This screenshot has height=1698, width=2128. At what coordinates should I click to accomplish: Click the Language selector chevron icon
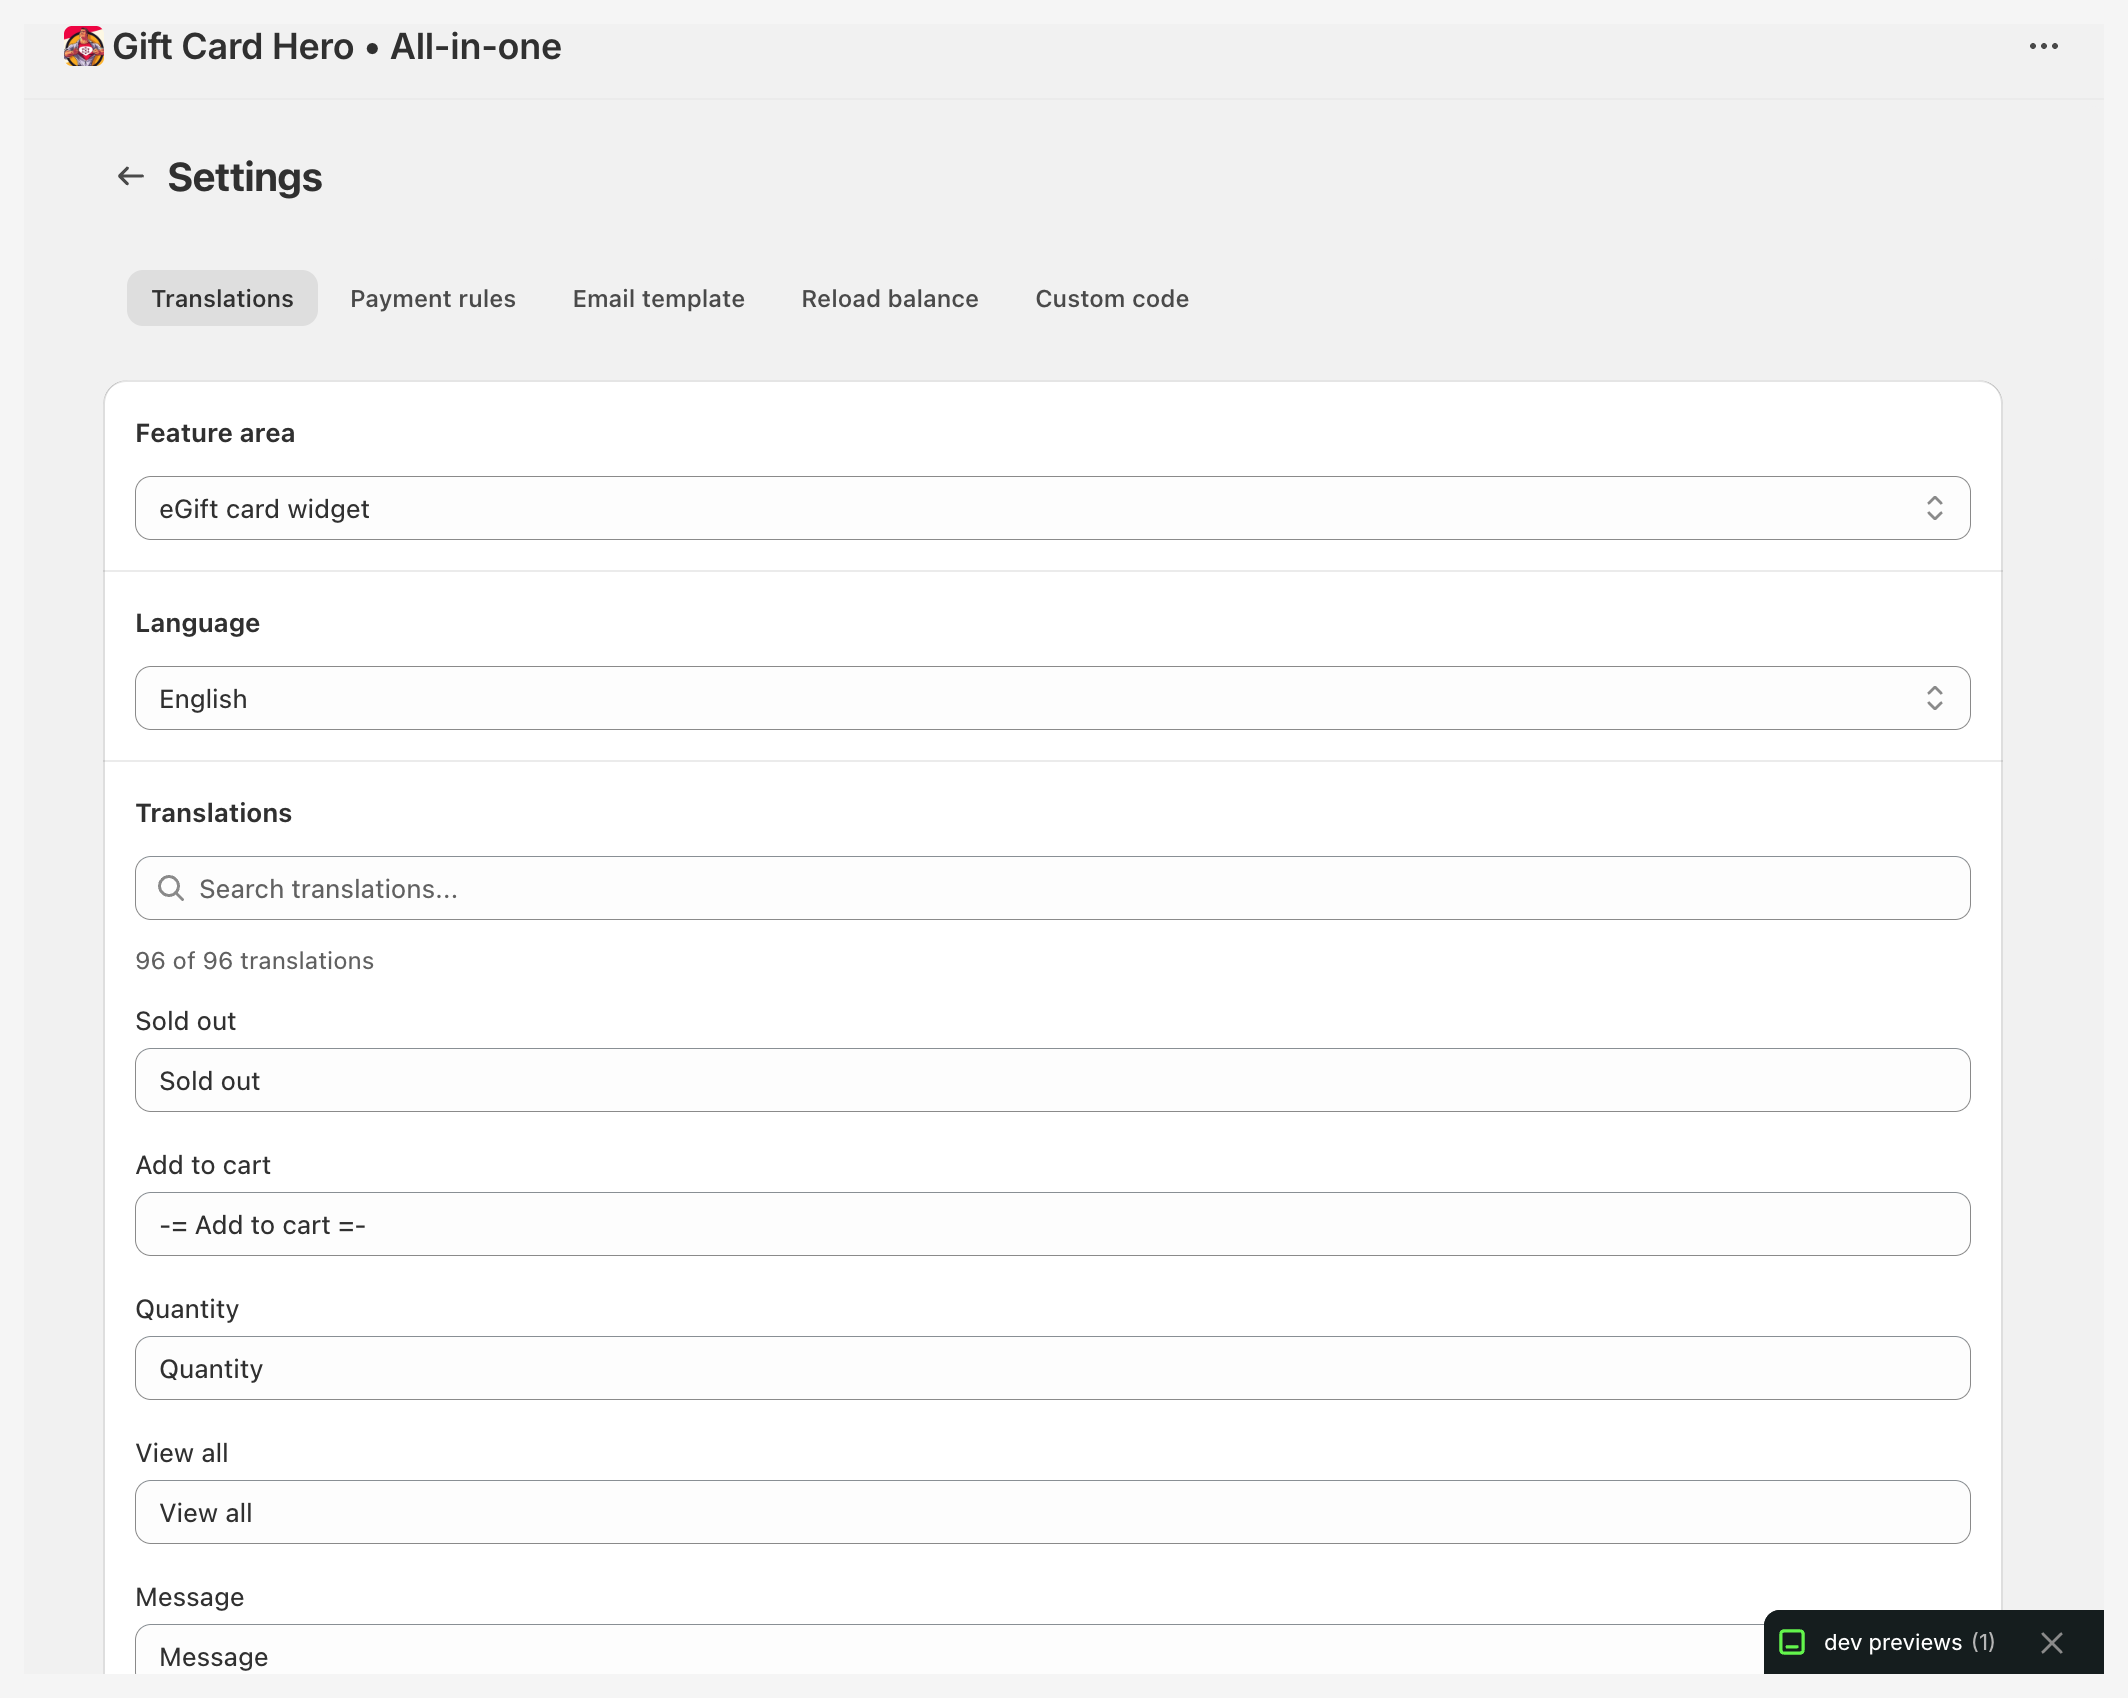(1936, 697)
